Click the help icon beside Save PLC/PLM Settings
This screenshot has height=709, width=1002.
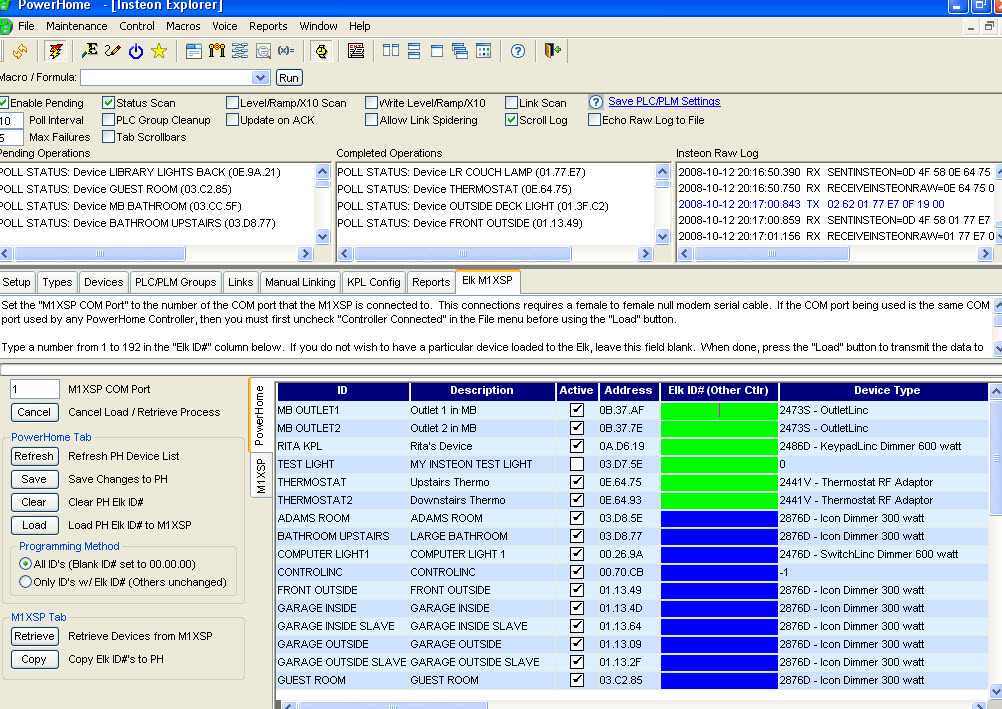(x=596, y=102)
